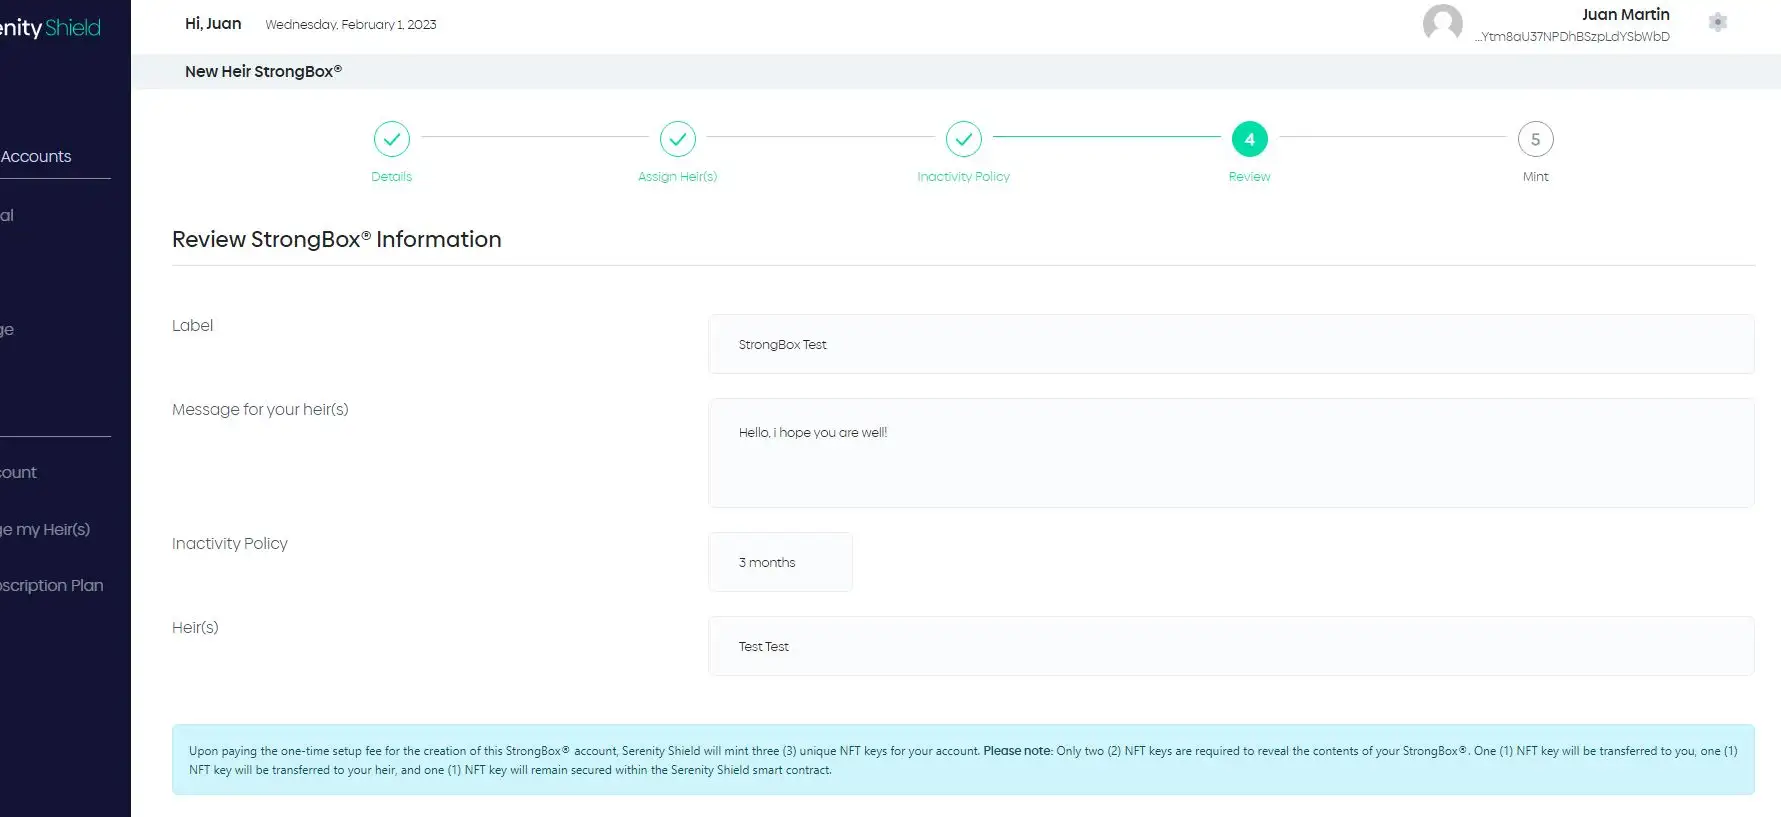Click the Serenity Shield logo

click(50, 28)
